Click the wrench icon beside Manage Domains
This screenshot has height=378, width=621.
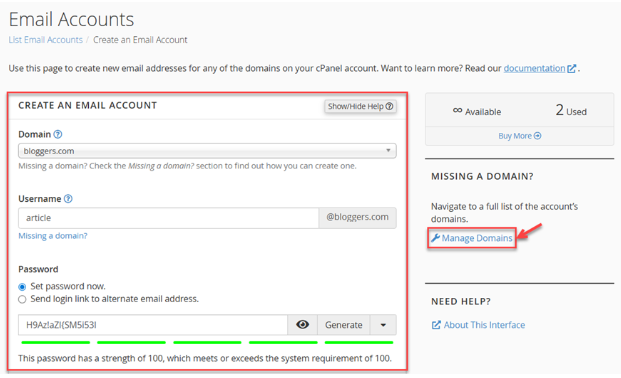pos(436,238)
